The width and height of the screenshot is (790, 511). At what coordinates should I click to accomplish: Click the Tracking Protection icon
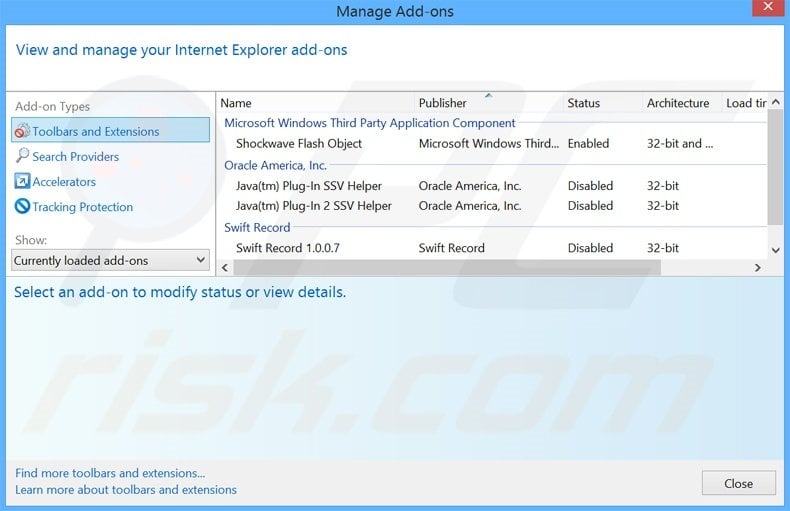(x=22, y=207)
